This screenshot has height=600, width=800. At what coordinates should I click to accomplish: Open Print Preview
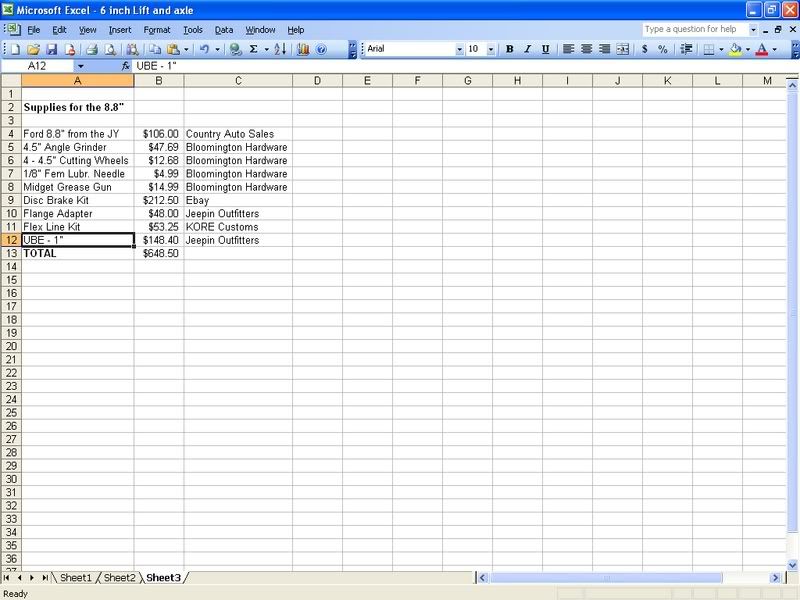[110, 49]
